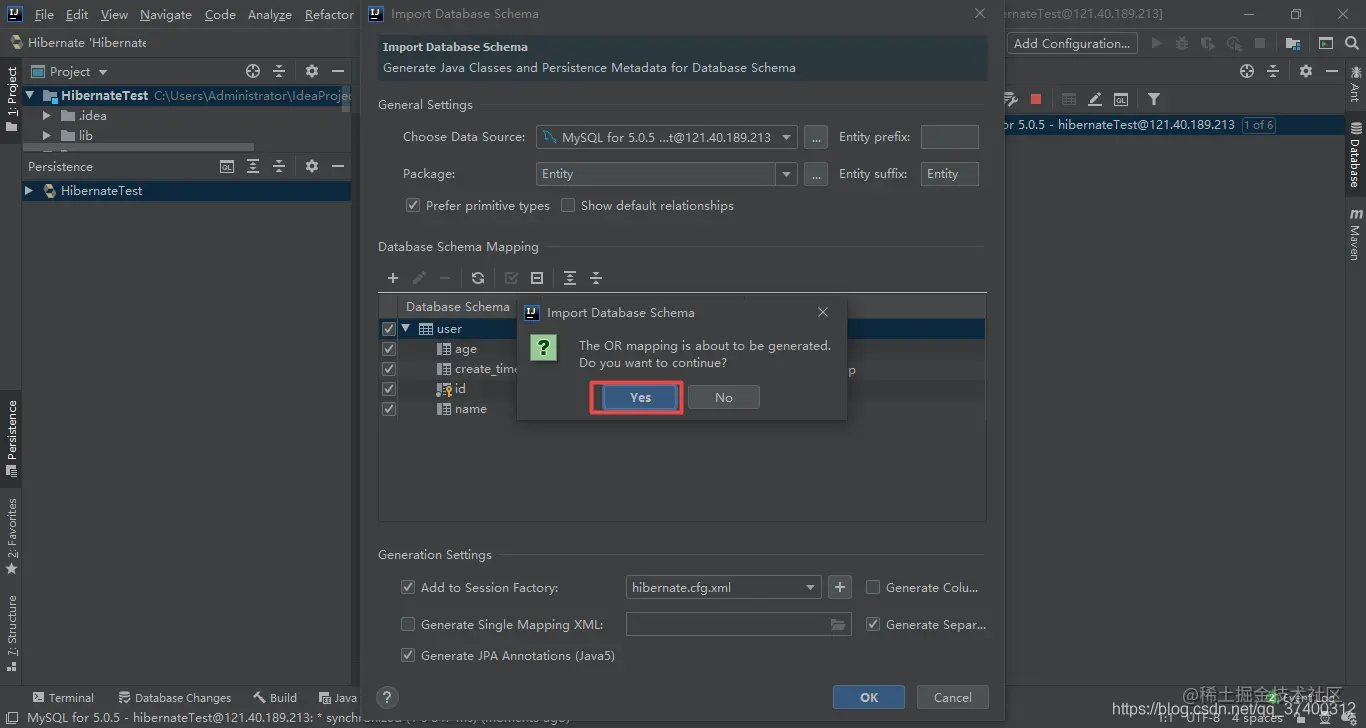Screen dimensions: 1366x728
Task: Open the Choose Data Source dropdown
Action: click(787, 137)
